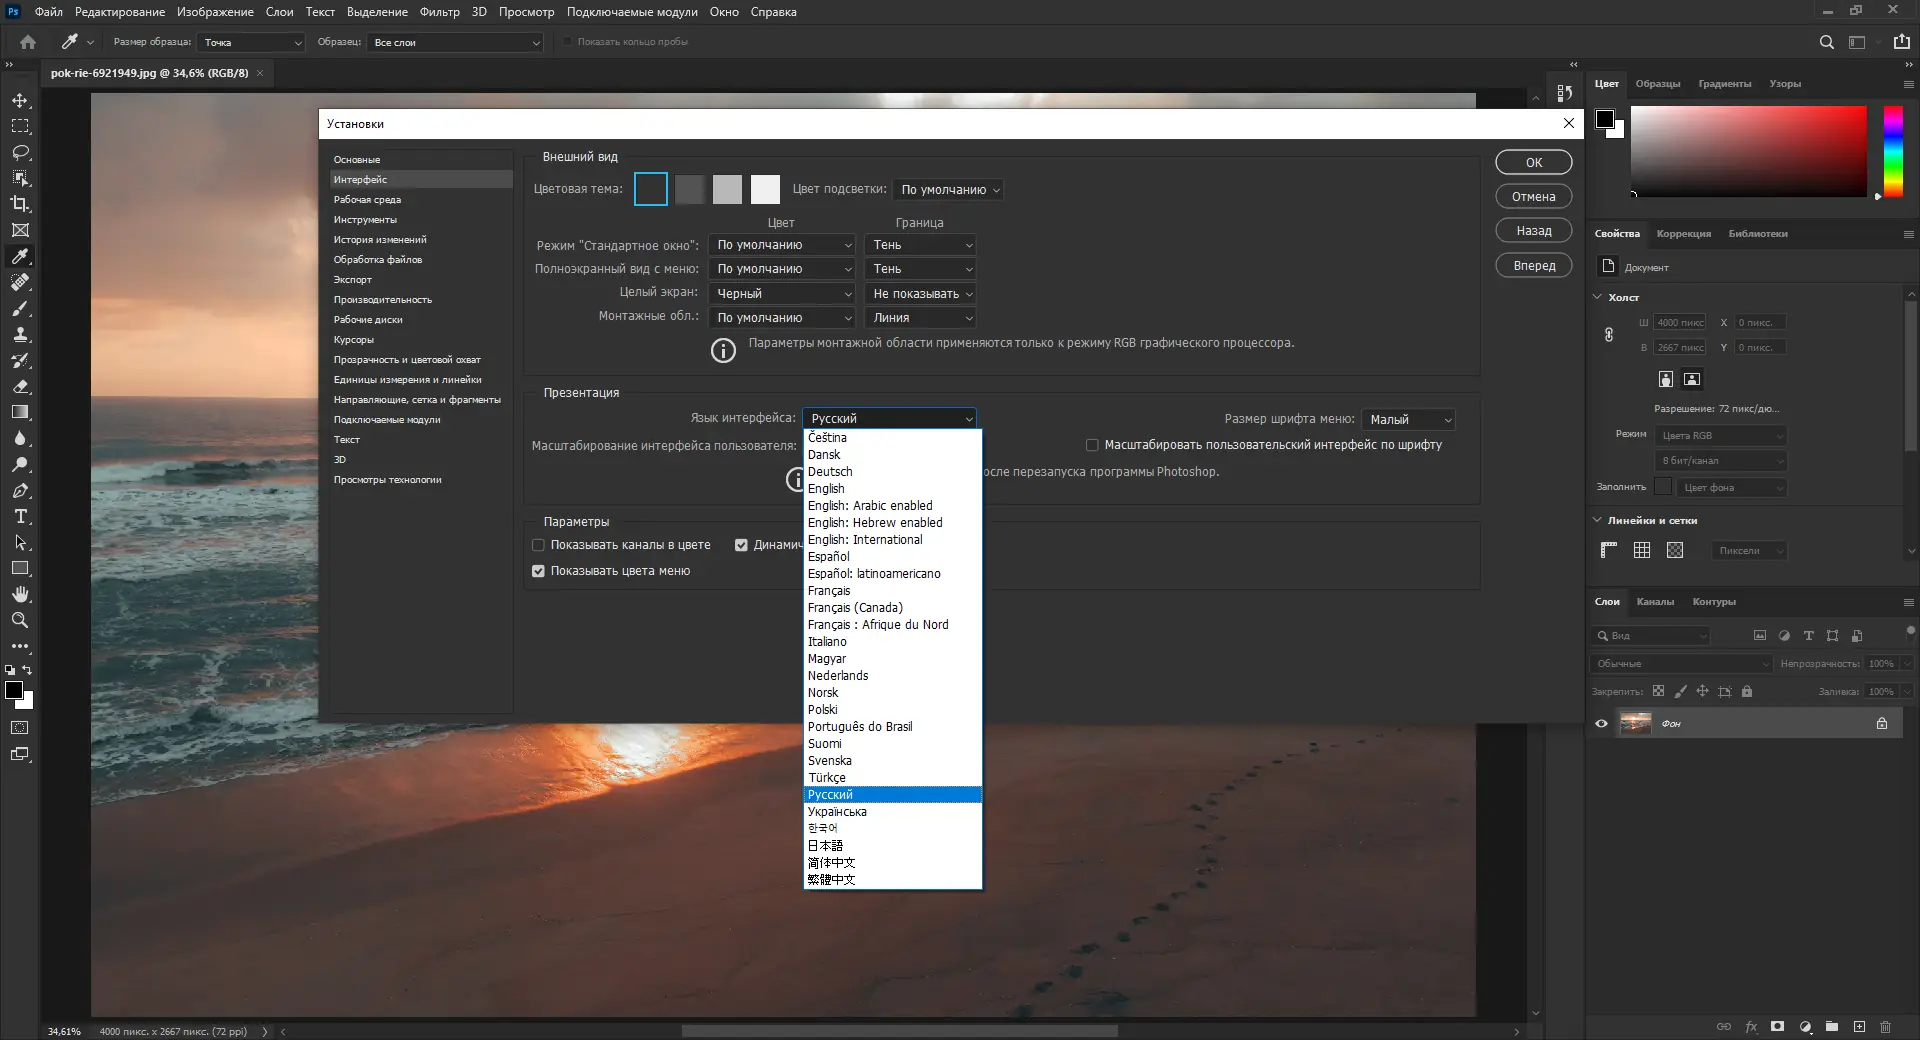Image resolution: width=1920 pixels, height=1040 pixels.
Task: Select the Dodge tool
Action: [20, 464]
